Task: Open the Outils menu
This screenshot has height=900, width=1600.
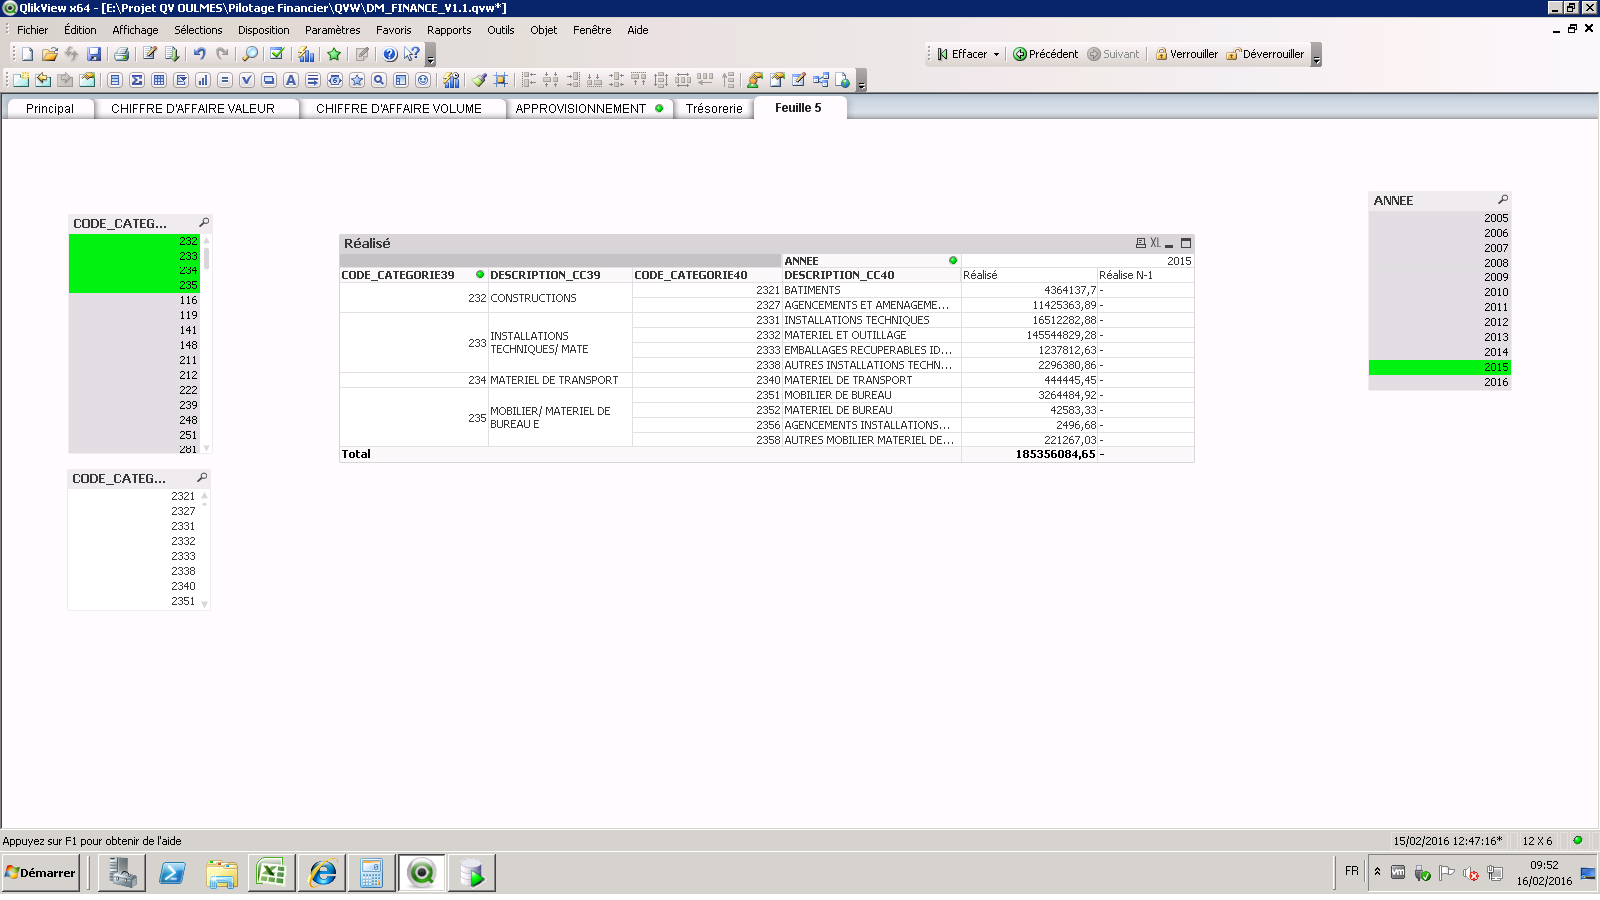Action: tap(501, 30)
